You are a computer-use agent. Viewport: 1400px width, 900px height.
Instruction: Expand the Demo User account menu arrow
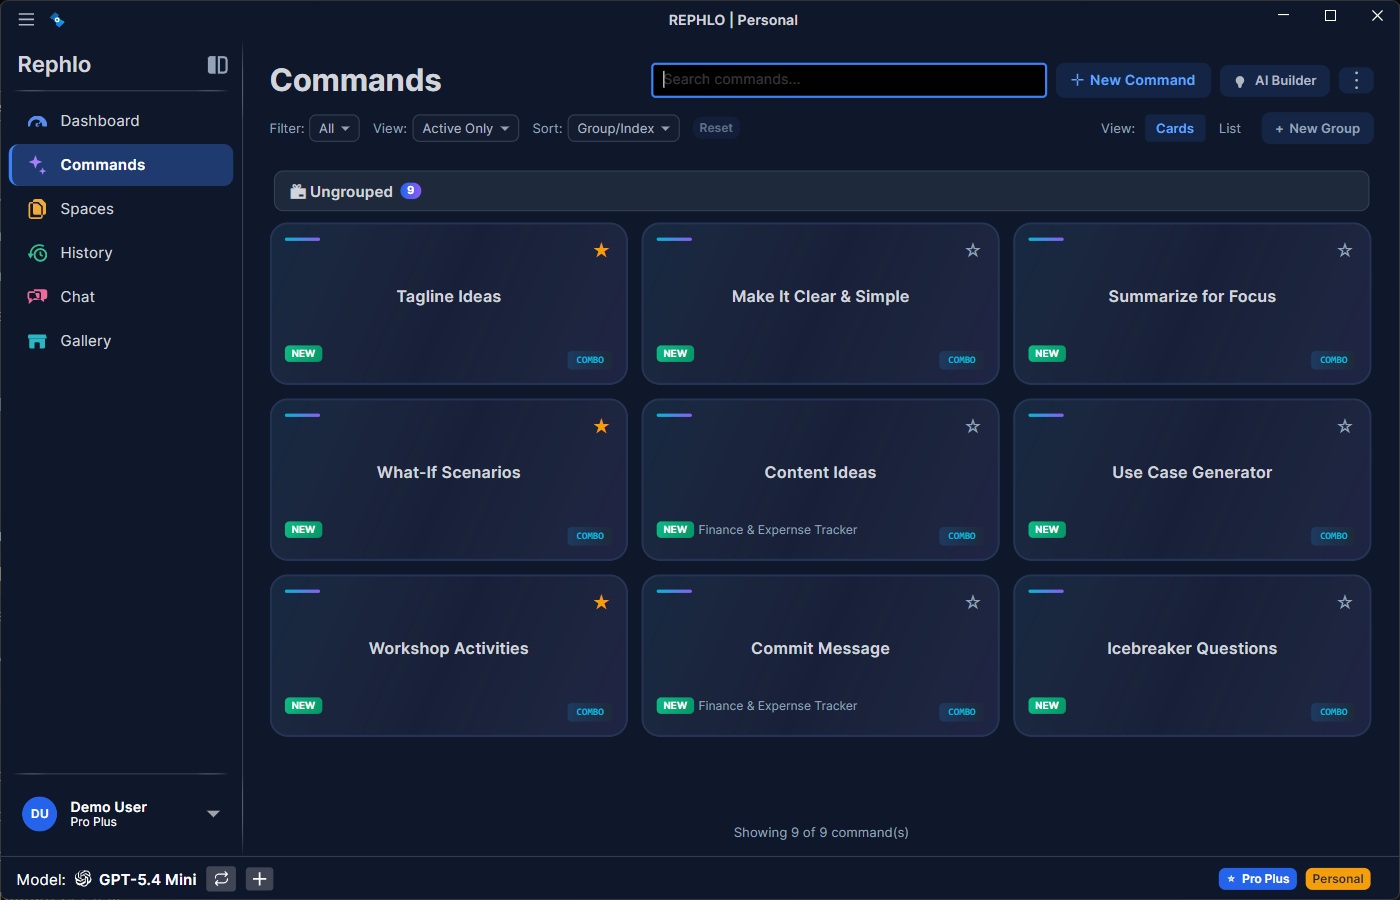pyautogui.click(x=213, y=814)
